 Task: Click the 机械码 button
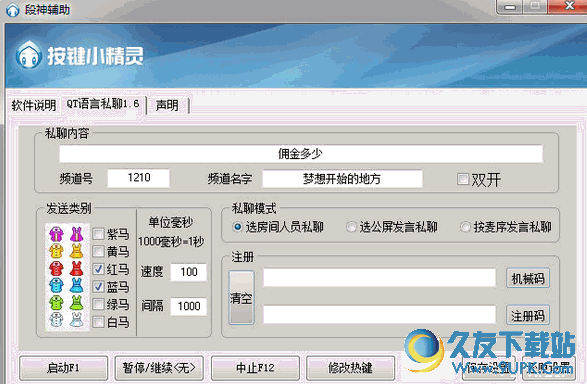tap(528, 278)
